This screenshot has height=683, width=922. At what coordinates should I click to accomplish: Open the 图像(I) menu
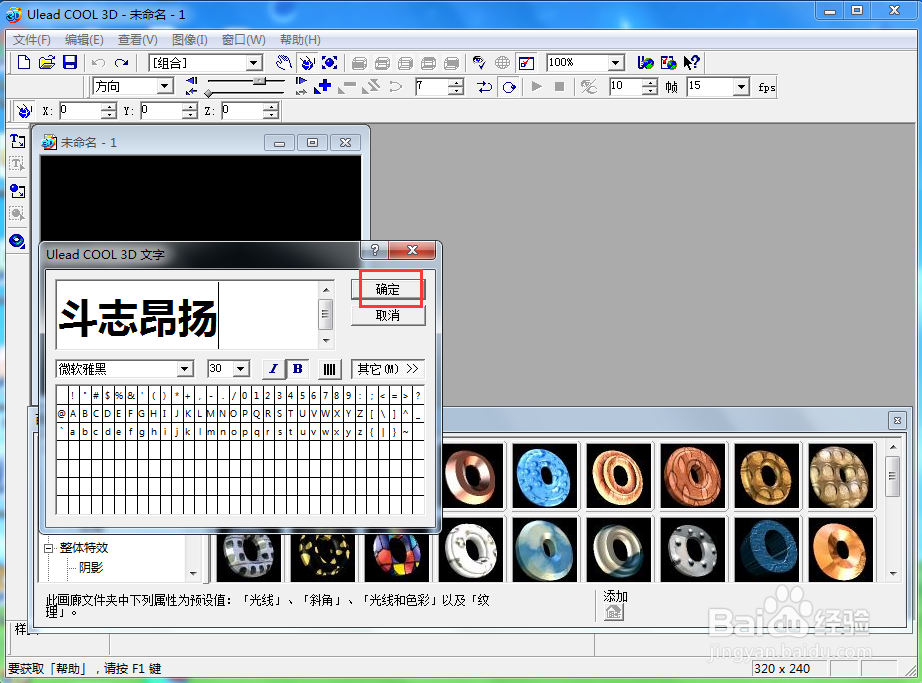190,40
